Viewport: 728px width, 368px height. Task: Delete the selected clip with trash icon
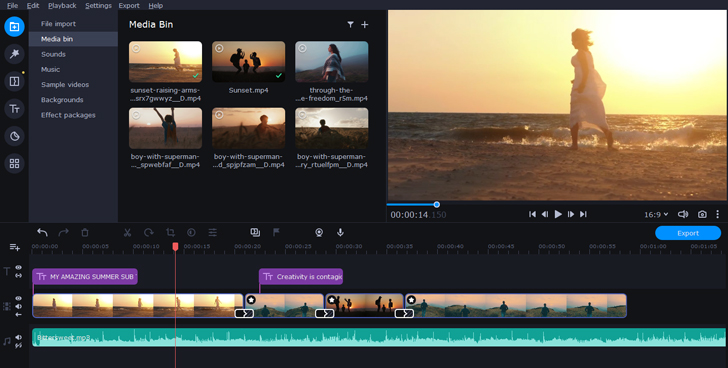point(84,232)
